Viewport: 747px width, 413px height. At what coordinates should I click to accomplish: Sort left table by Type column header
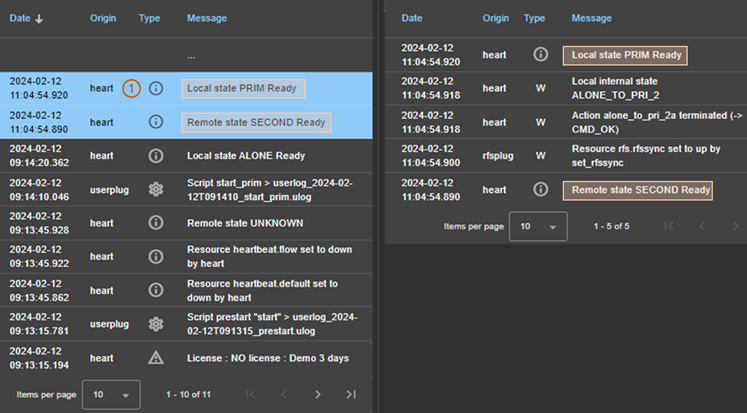(149, 18)
